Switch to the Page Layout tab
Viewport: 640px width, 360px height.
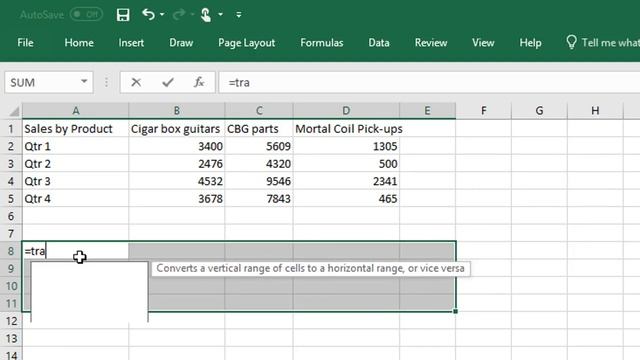247,42
